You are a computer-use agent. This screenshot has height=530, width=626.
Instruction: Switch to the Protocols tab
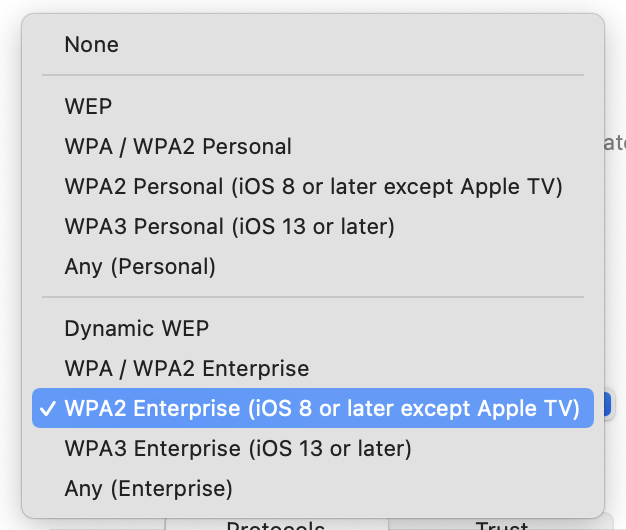(x=275, y=526)
